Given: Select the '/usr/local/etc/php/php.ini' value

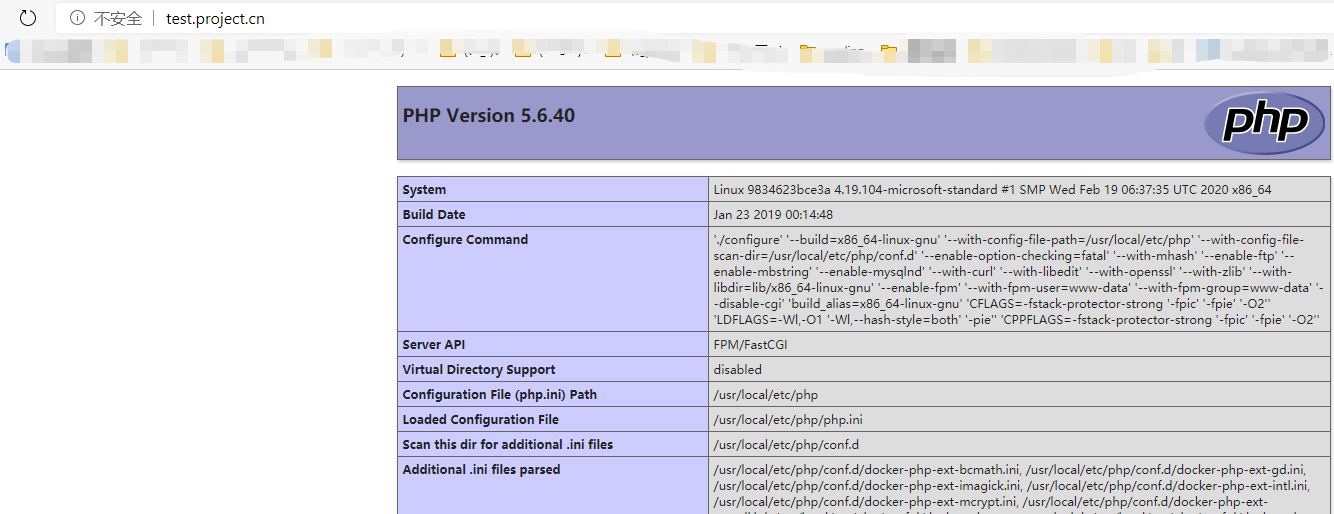Looking at the screenshot, I should [x=788, y=420].
